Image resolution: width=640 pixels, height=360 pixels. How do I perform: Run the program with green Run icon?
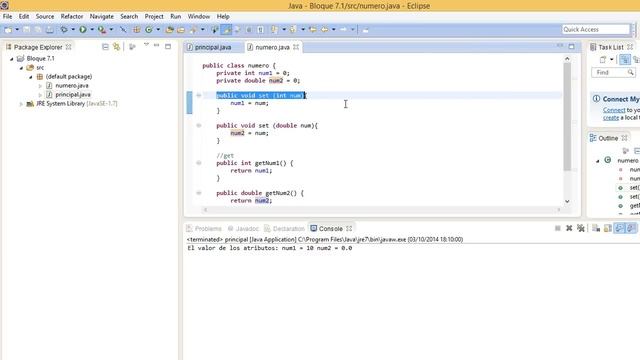[x=83, y=29]
